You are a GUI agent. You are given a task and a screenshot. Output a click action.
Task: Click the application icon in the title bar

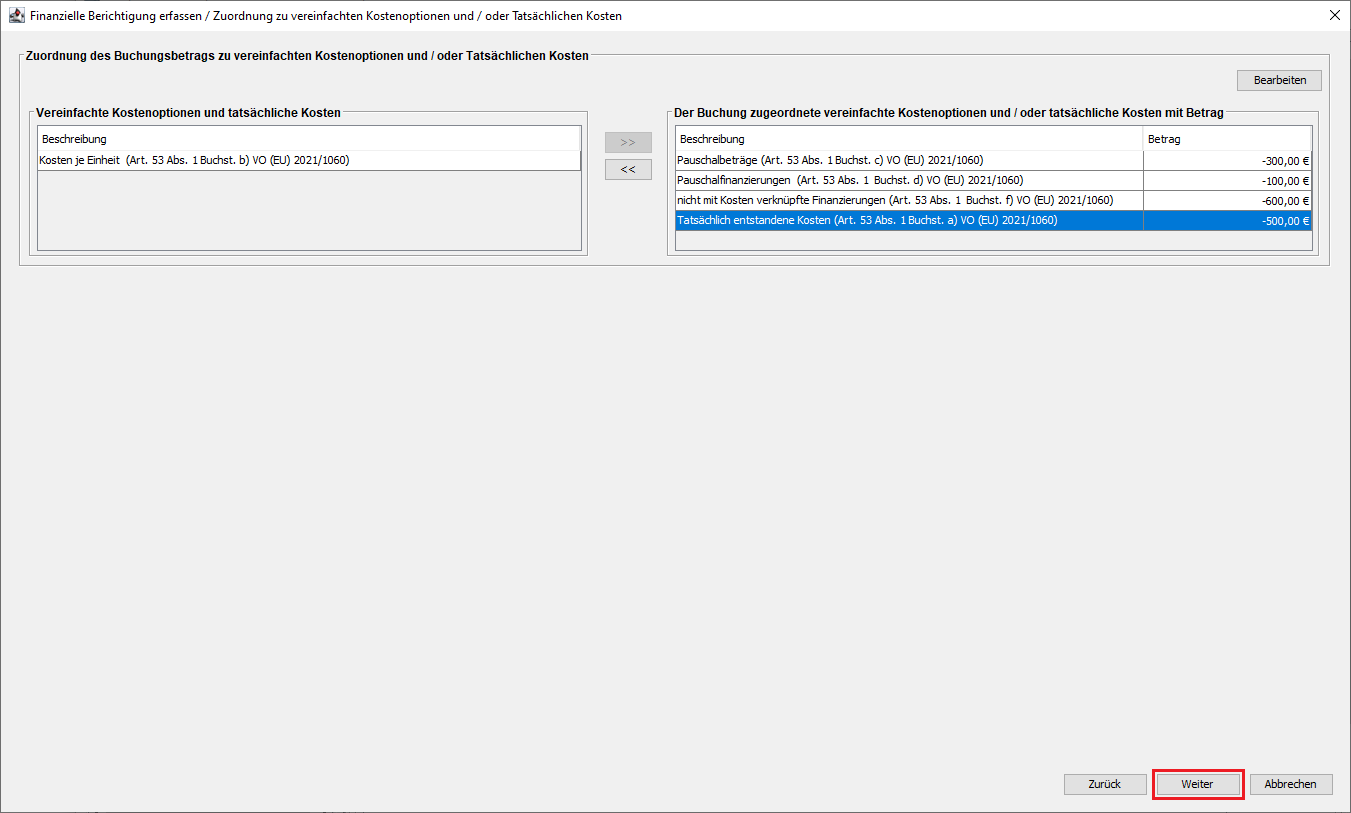pyautogui.click(x=16, y=16)
